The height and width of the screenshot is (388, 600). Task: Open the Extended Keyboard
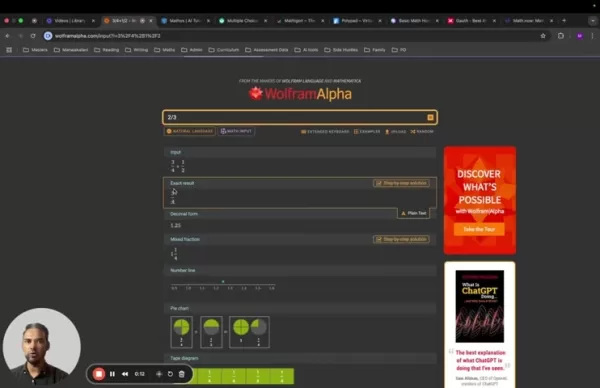(x=325, y=132)
